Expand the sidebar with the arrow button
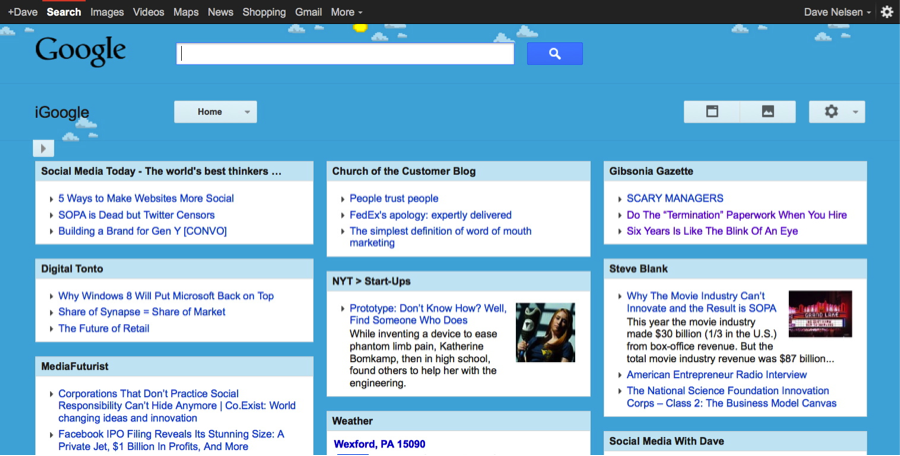900x456 pixels. [44, 148]
